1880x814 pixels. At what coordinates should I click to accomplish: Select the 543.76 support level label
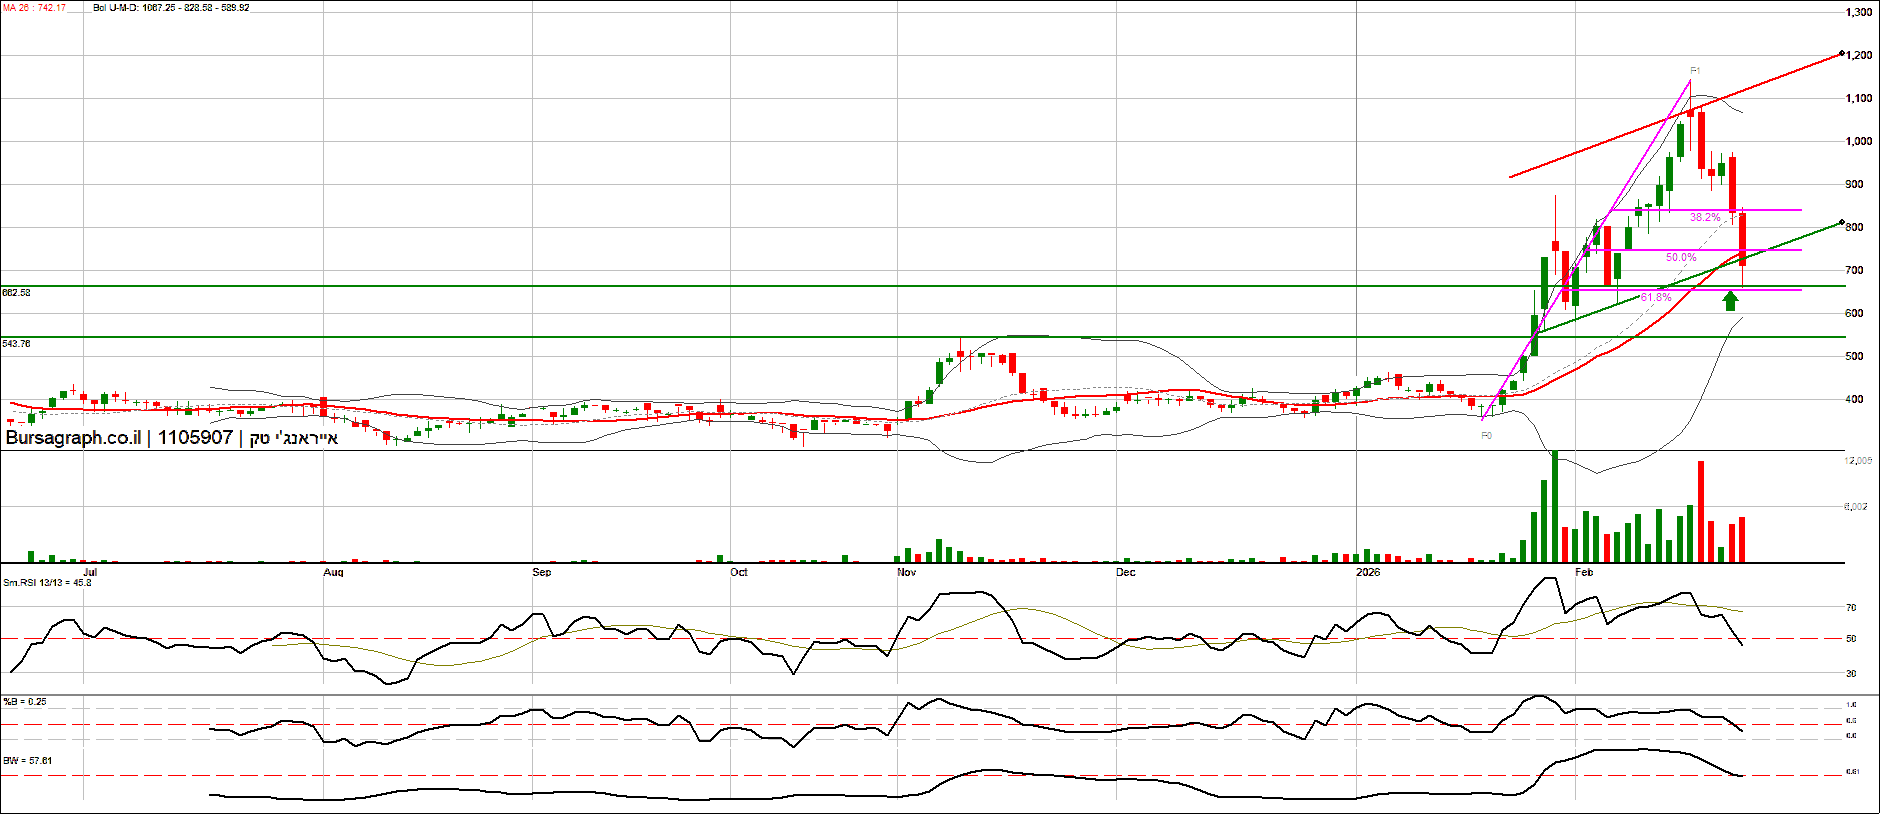pyautogui.click(x=17, y=344)
